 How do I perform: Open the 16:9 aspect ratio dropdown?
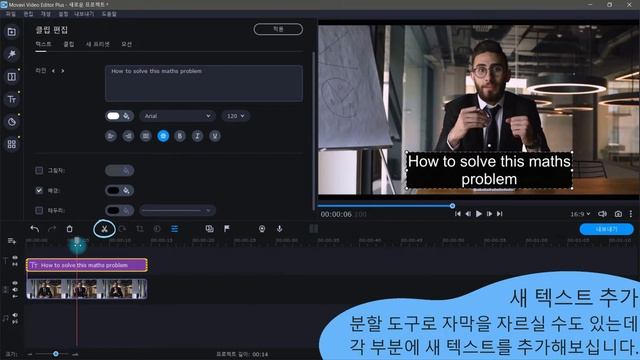[580, 214]
